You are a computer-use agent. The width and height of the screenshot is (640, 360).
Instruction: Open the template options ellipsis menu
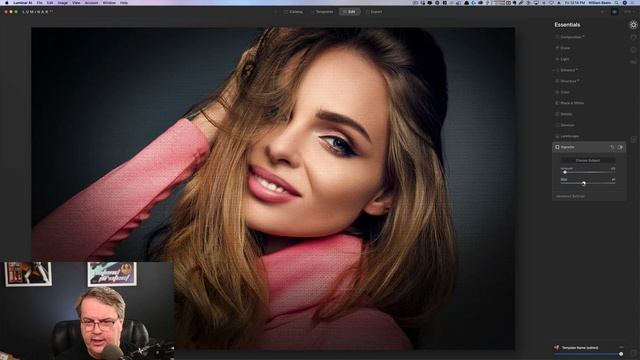coord(621,347)
